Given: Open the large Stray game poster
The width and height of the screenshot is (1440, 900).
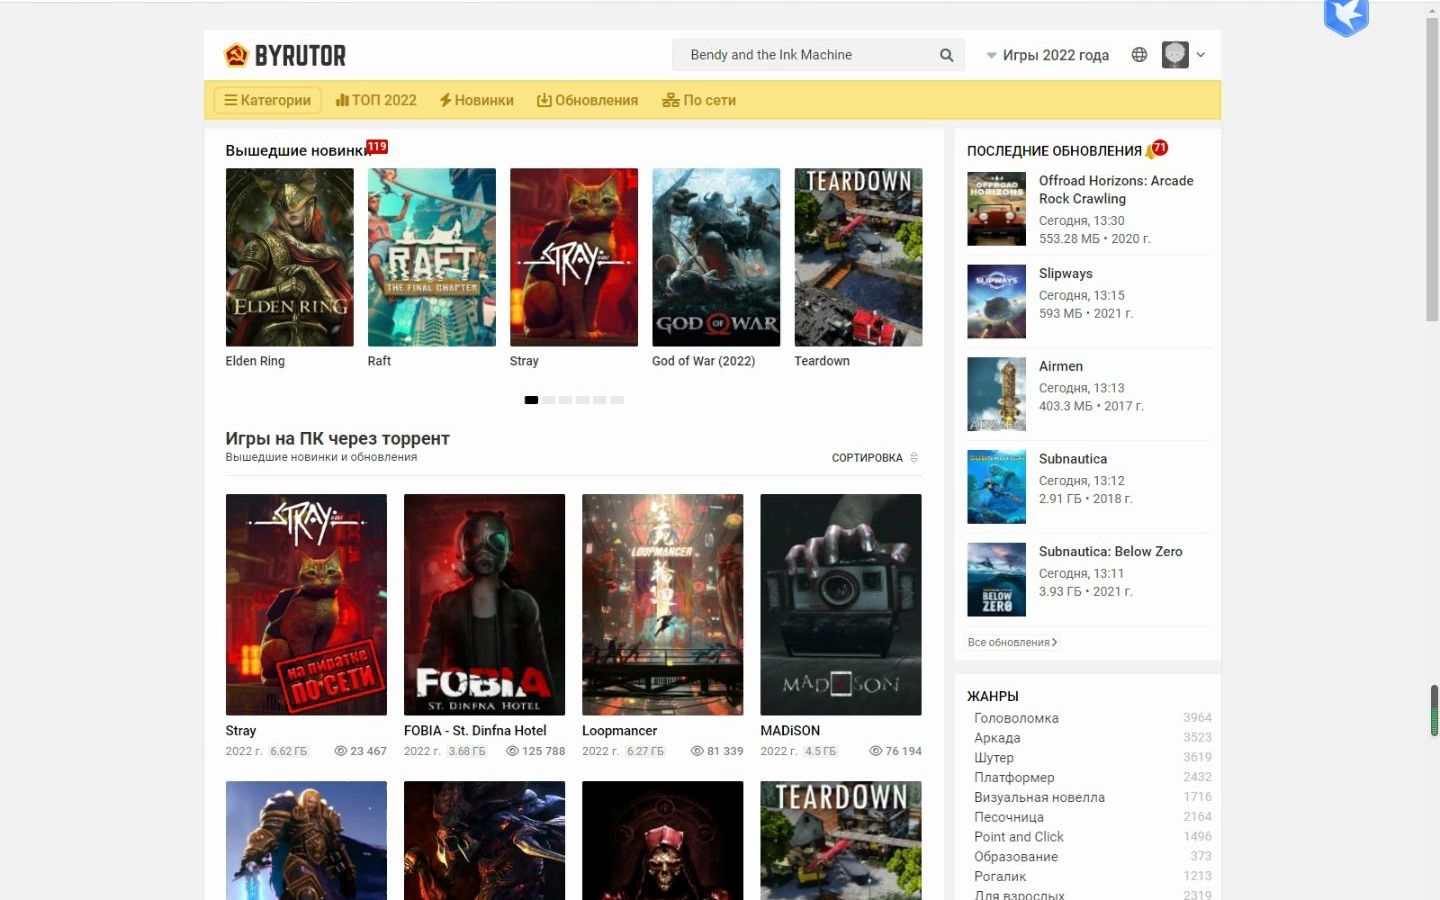Looking at the screenshot, I should (x=306, y=604).
